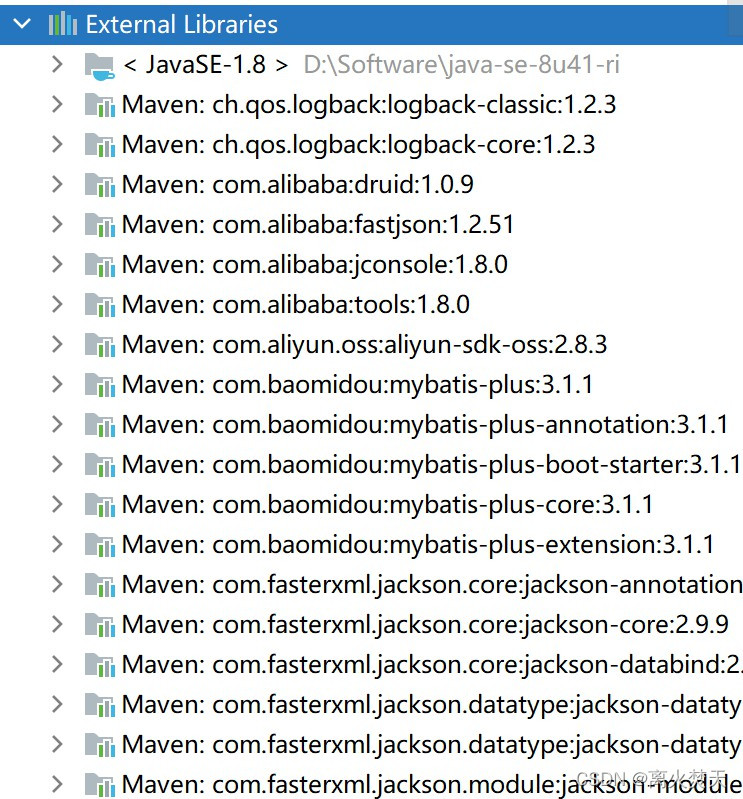
Task: Click library icon of mybatis-plus-annotation:3.1.1
Action: pos(100,425)
